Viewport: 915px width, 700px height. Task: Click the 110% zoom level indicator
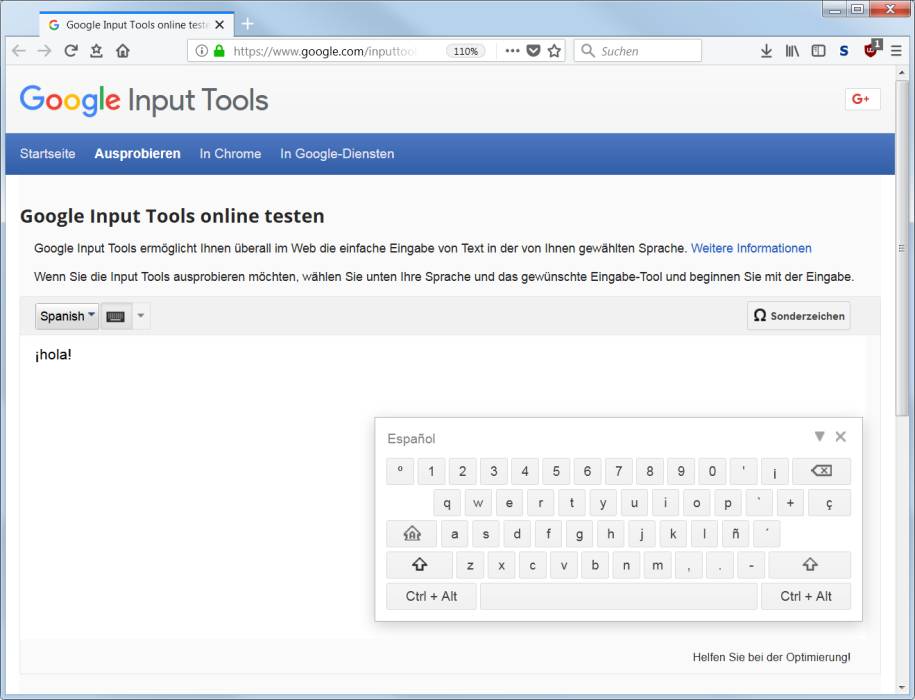(465, 51)
